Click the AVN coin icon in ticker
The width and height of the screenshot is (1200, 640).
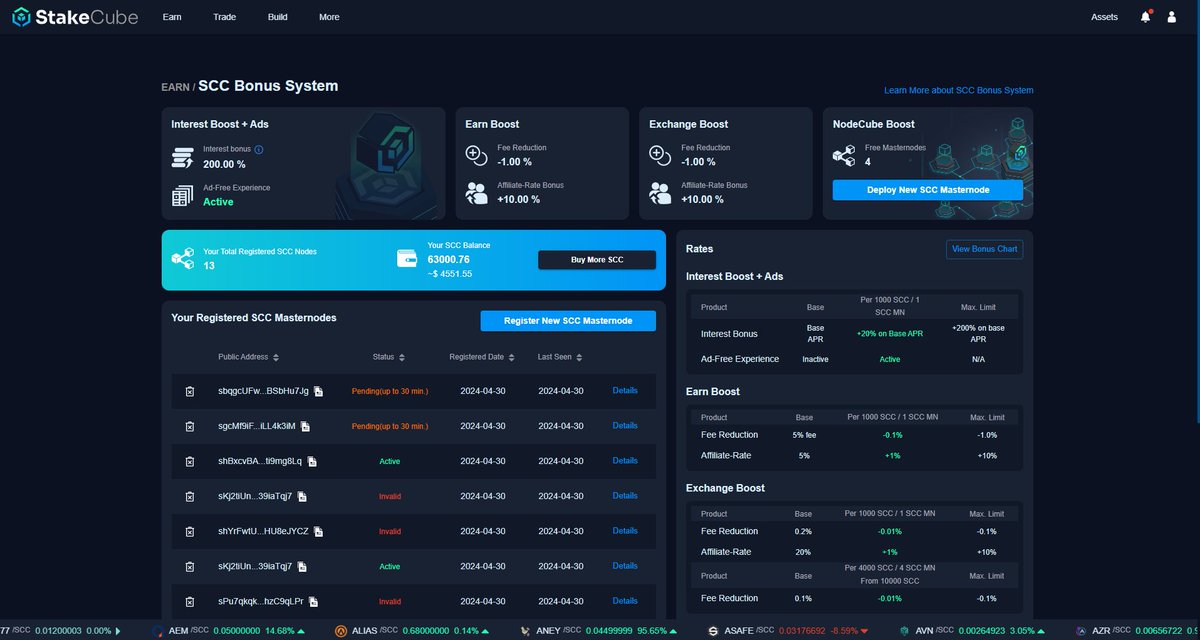[904, 631]
